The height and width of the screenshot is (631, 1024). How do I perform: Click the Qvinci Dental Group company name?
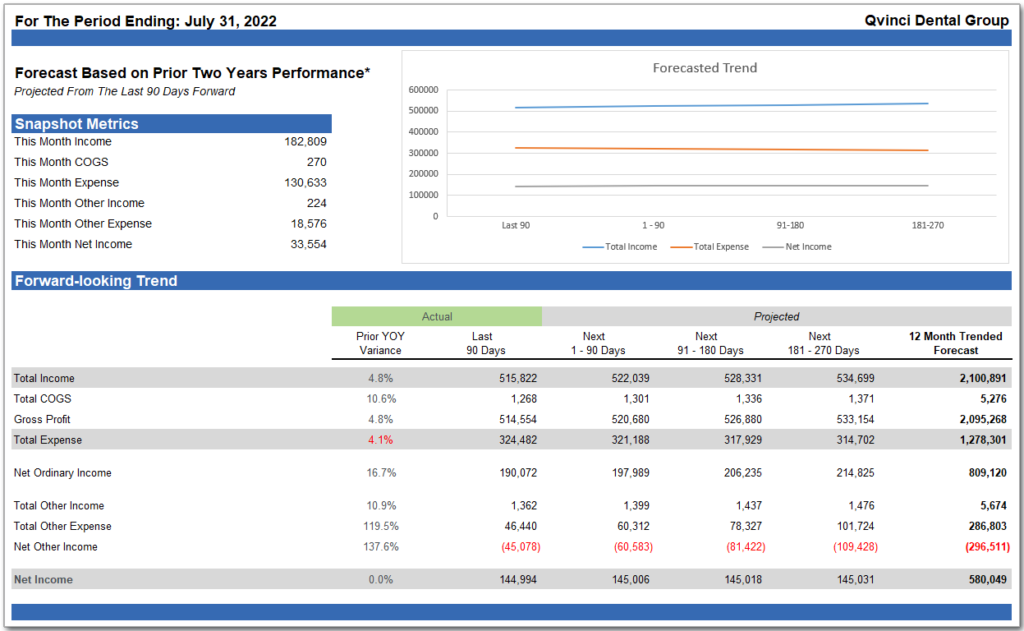click(936, 21)
